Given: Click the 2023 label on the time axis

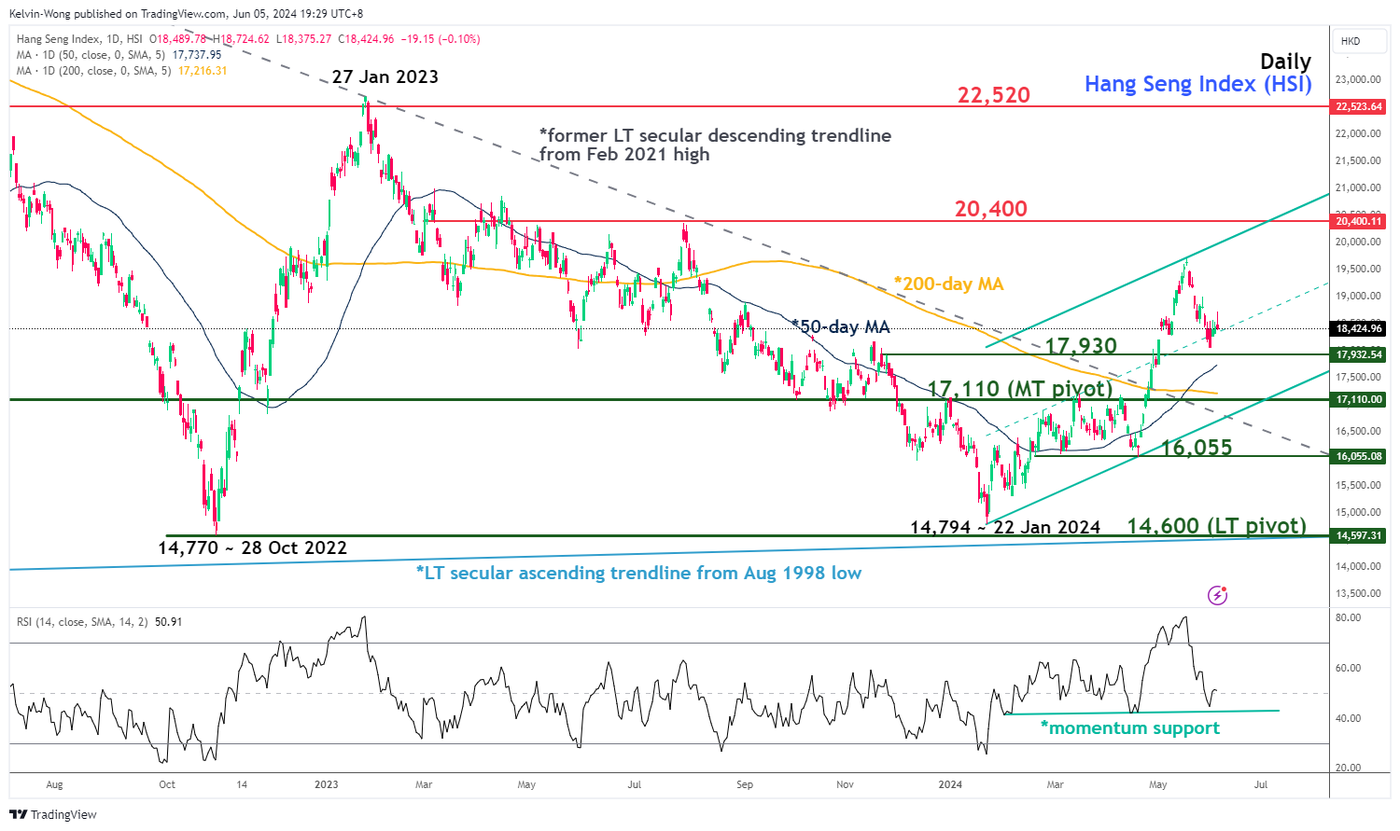Looking at the screenshot, I should (x=328, y=786).
